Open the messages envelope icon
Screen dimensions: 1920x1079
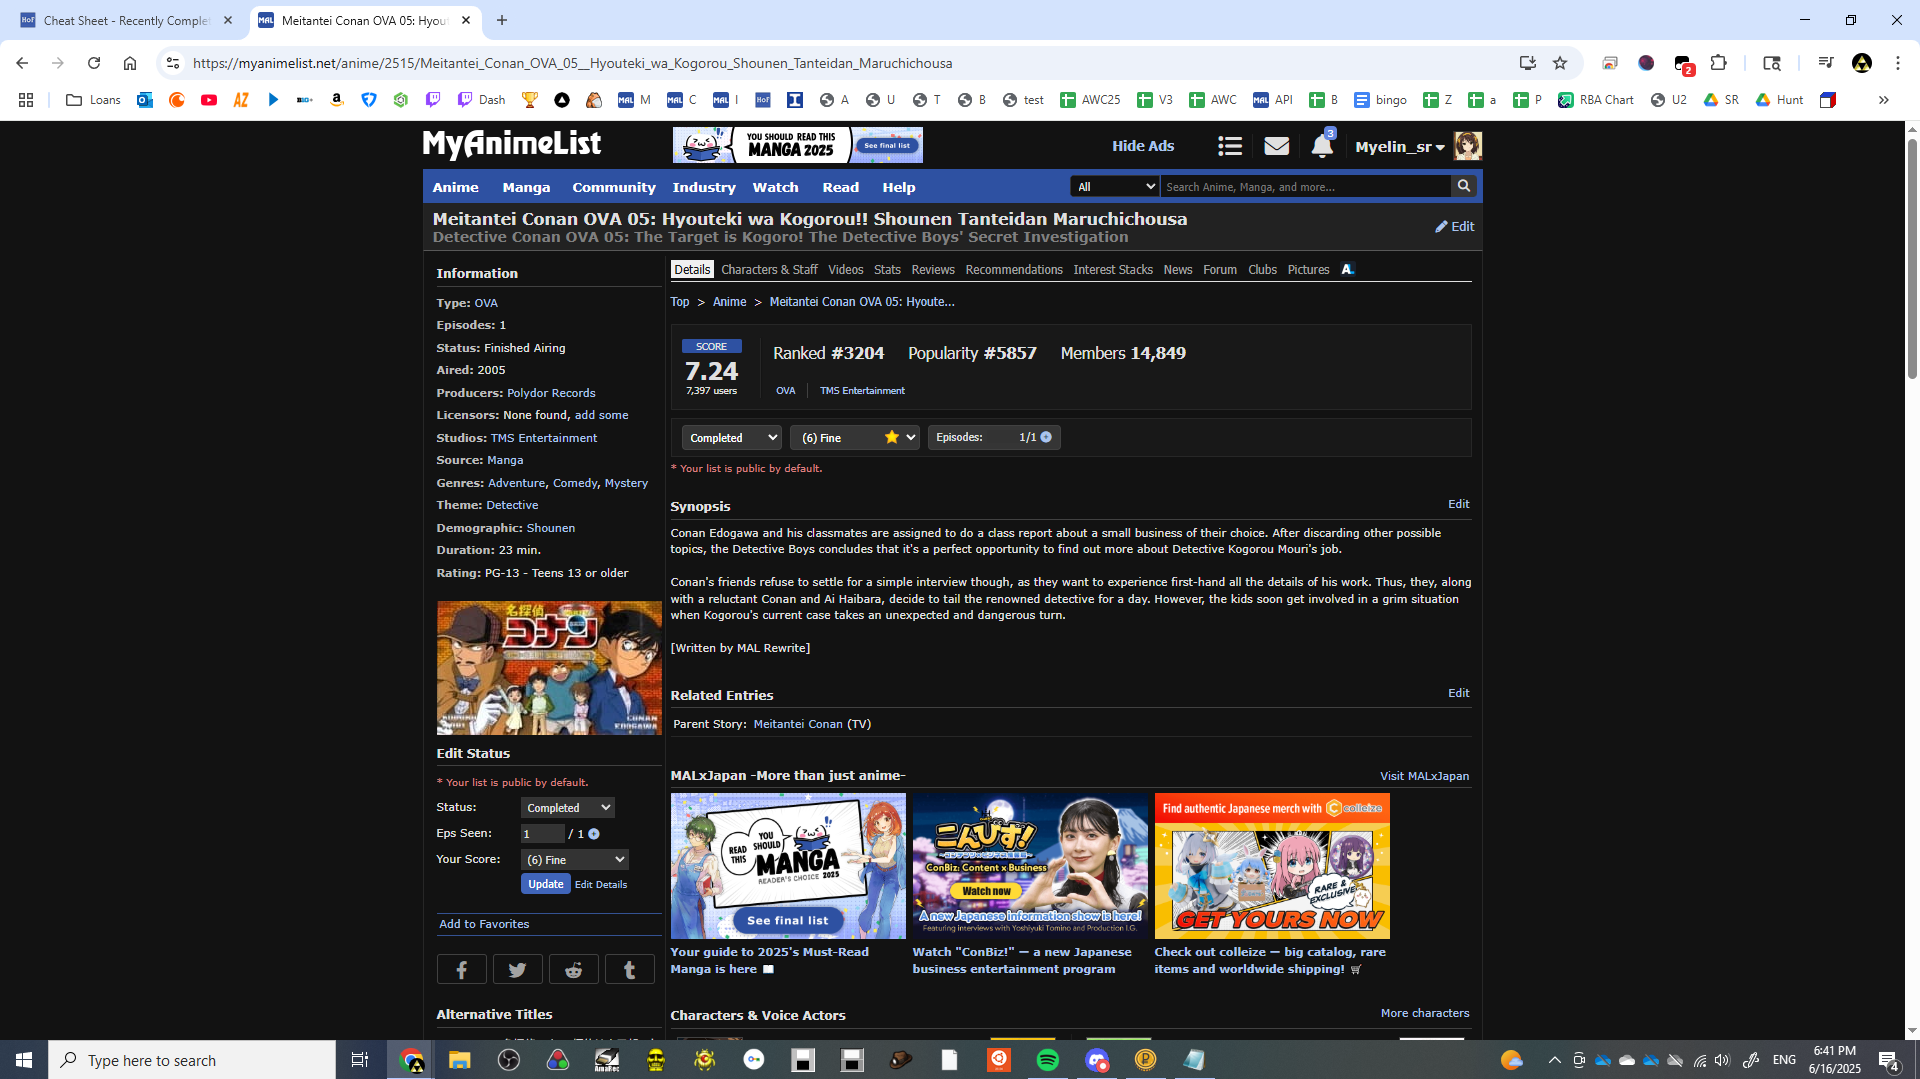click(1276, 147)
